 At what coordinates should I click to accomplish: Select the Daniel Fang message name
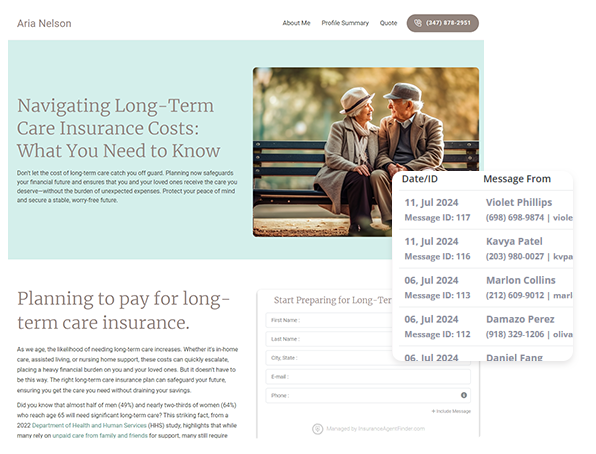click(514, 357)
